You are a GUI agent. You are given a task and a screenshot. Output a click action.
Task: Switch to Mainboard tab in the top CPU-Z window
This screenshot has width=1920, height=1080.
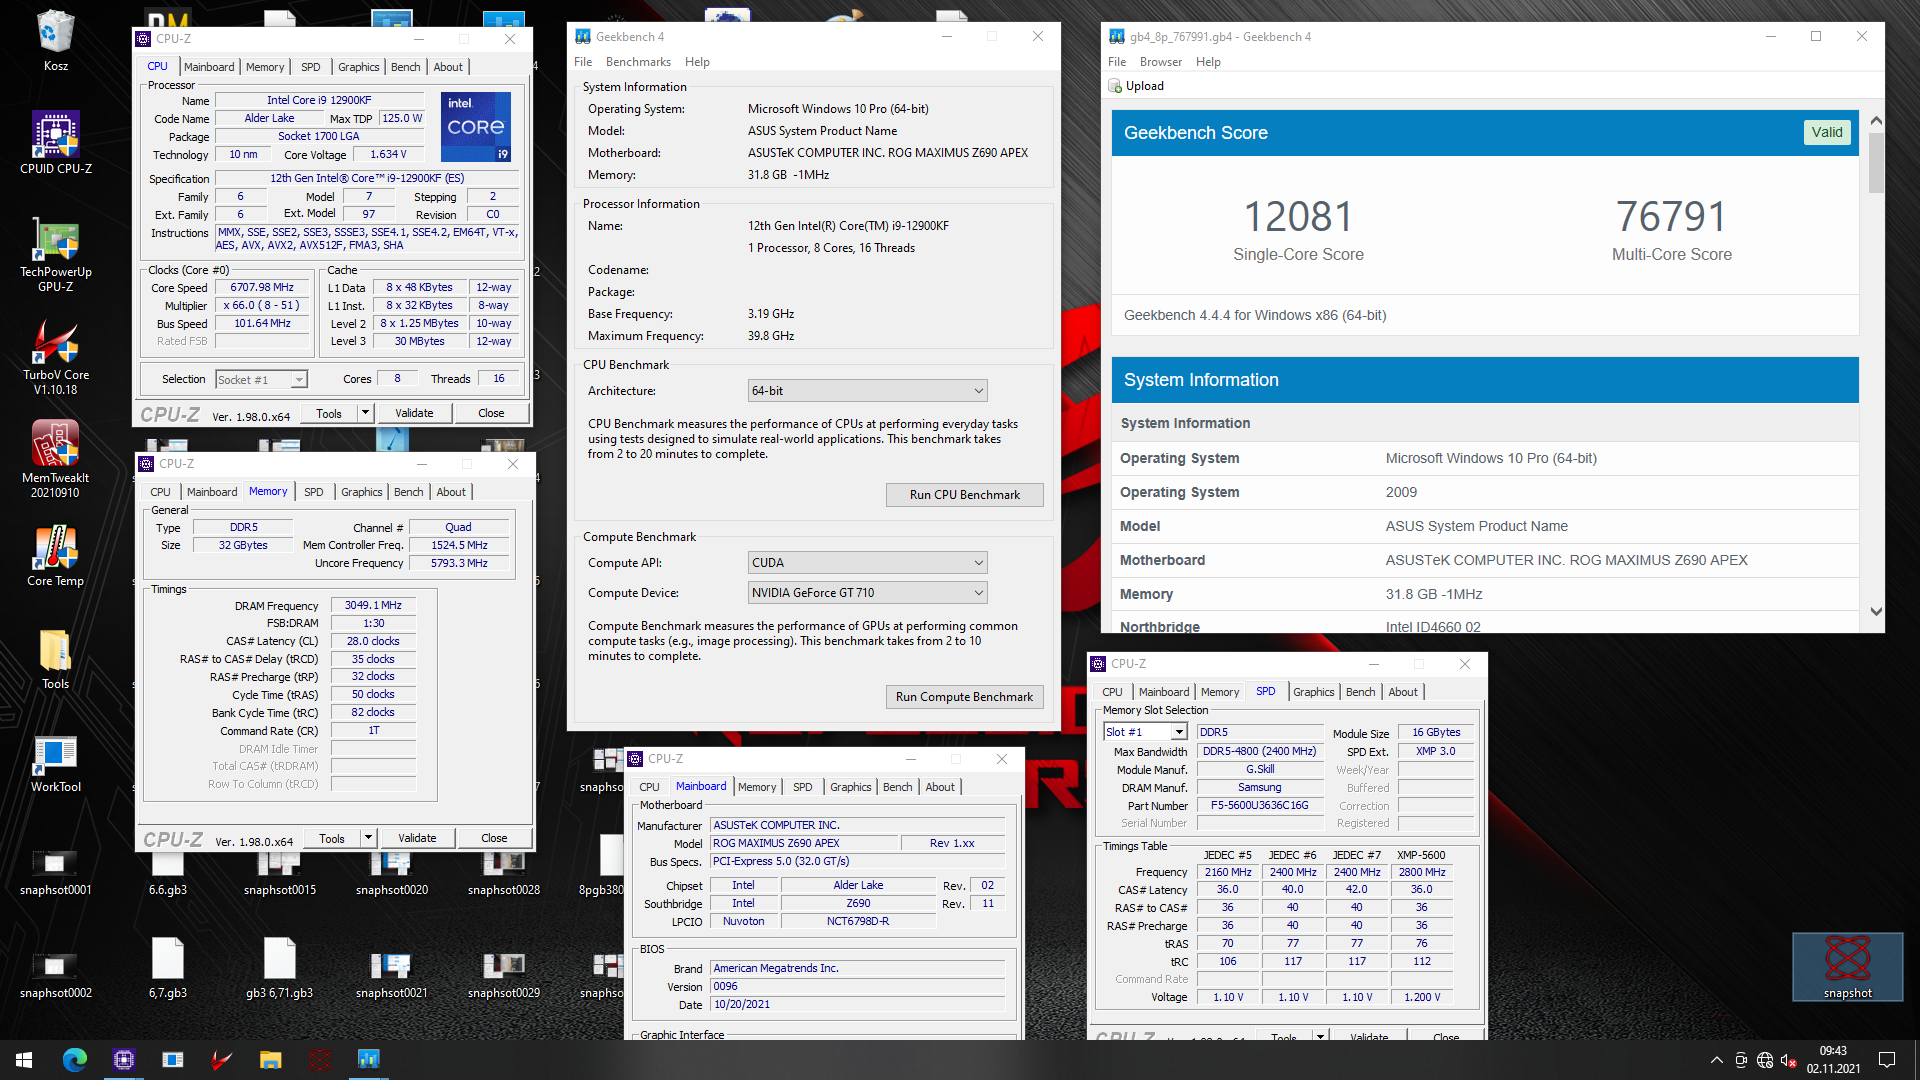[209, 67]
